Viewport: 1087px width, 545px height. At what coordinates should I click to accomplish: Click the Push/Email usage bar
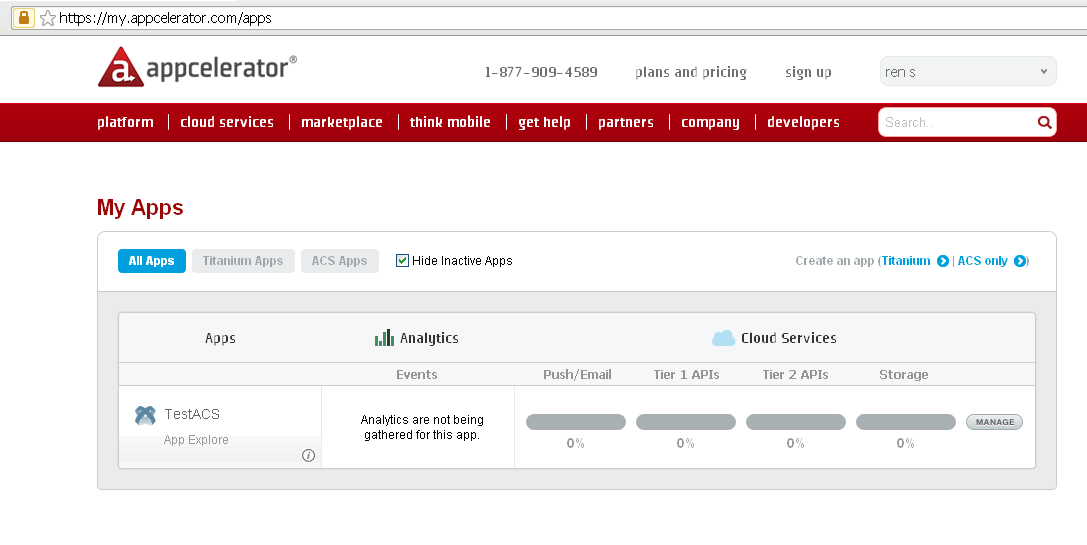pos(575,422)
